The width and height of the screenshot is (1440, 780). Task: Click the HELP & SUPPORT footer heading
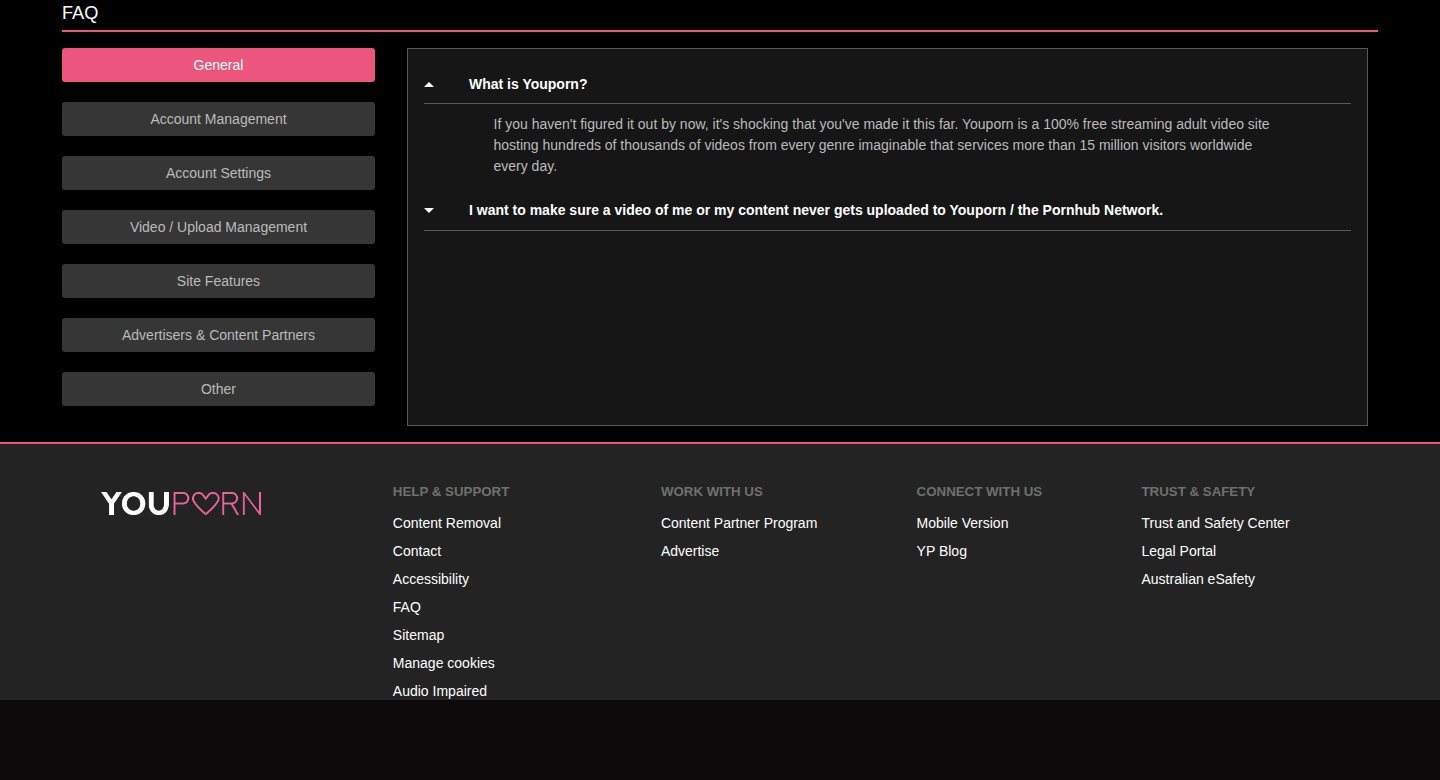point(451,491)
